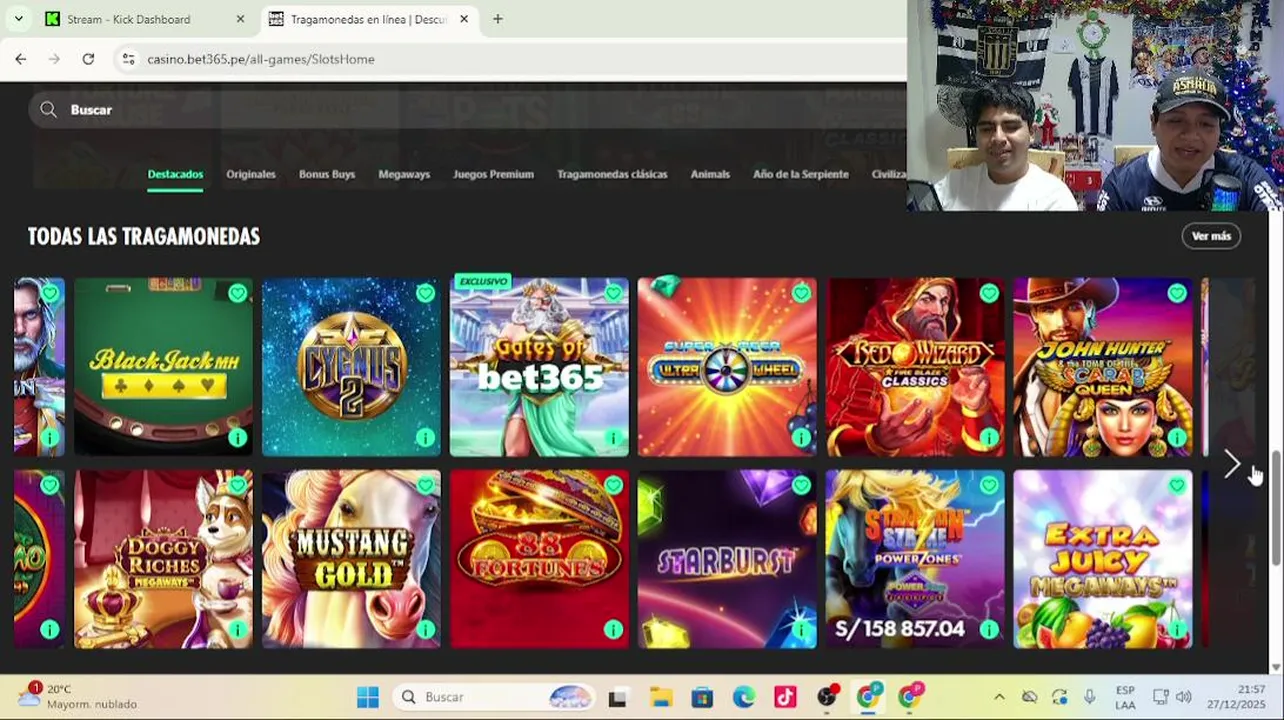The image size is (1284, 720).
Task: Toggle favorite heart on Doggy Riches
Action: (x=237, y=485)
